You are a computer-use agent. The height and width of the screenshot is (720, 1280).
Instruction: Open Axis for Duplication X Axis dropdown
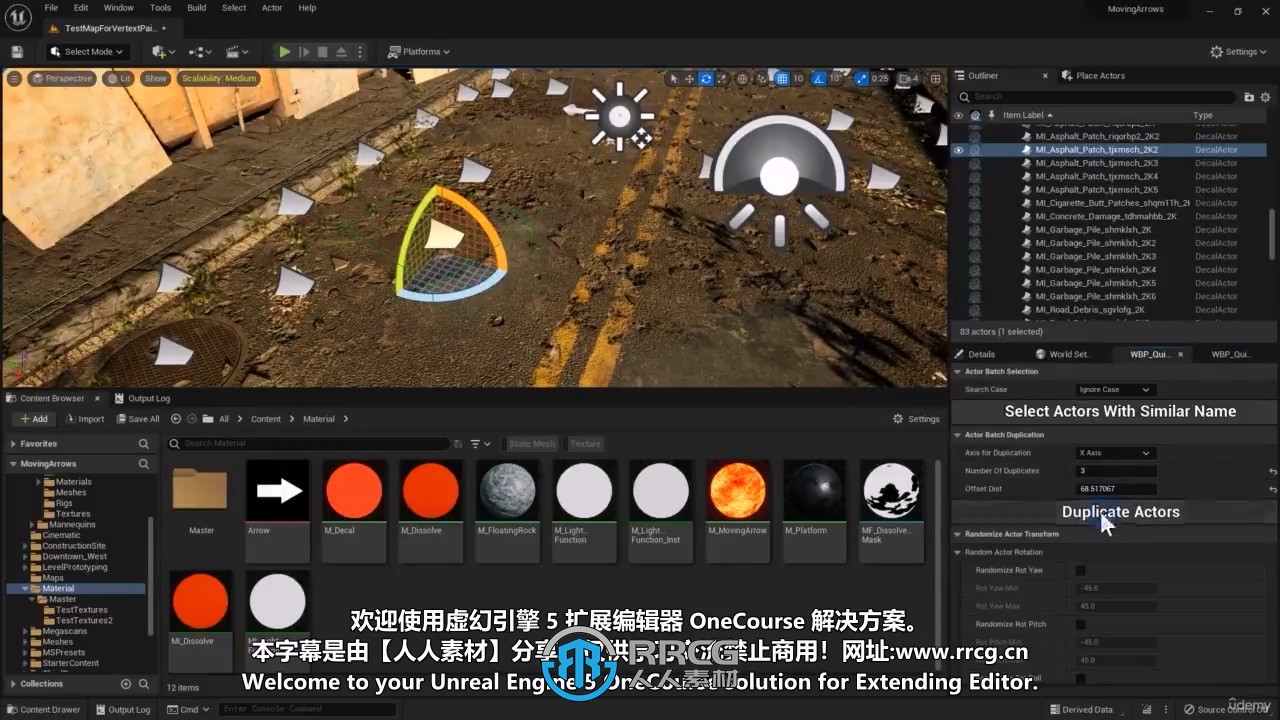pos(1115,453)
